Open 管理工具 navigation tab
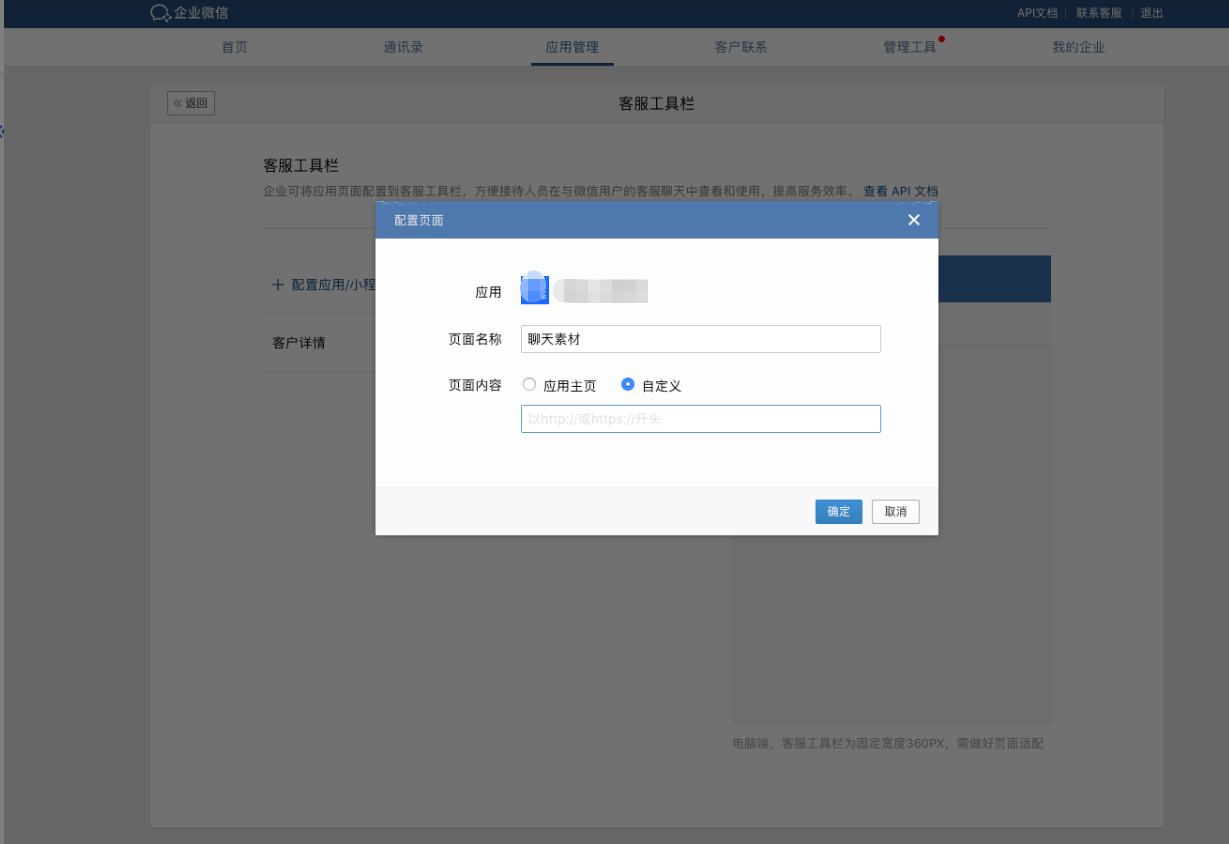The height and width of the screenshot is (844, 1229). (910, 47)
